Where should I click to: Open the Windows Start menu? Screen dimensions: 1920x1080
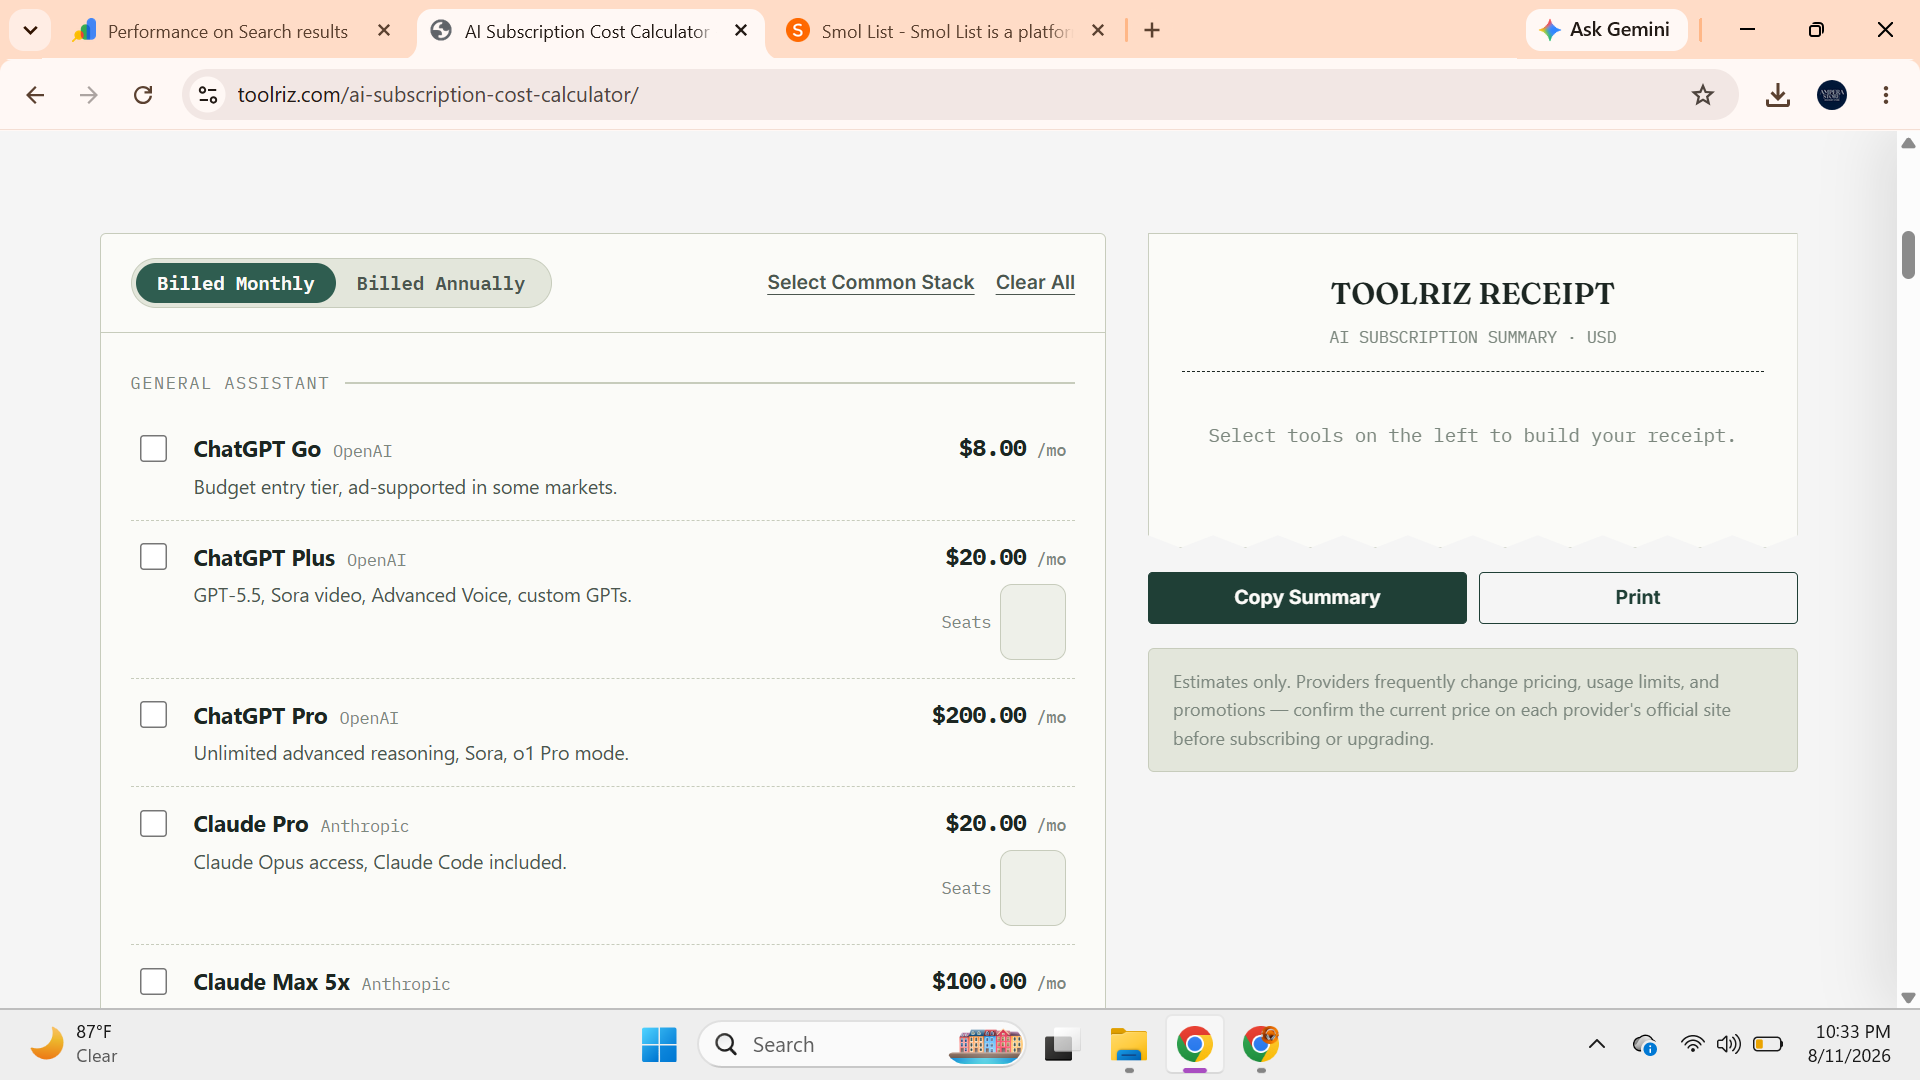coord(659,1045)
